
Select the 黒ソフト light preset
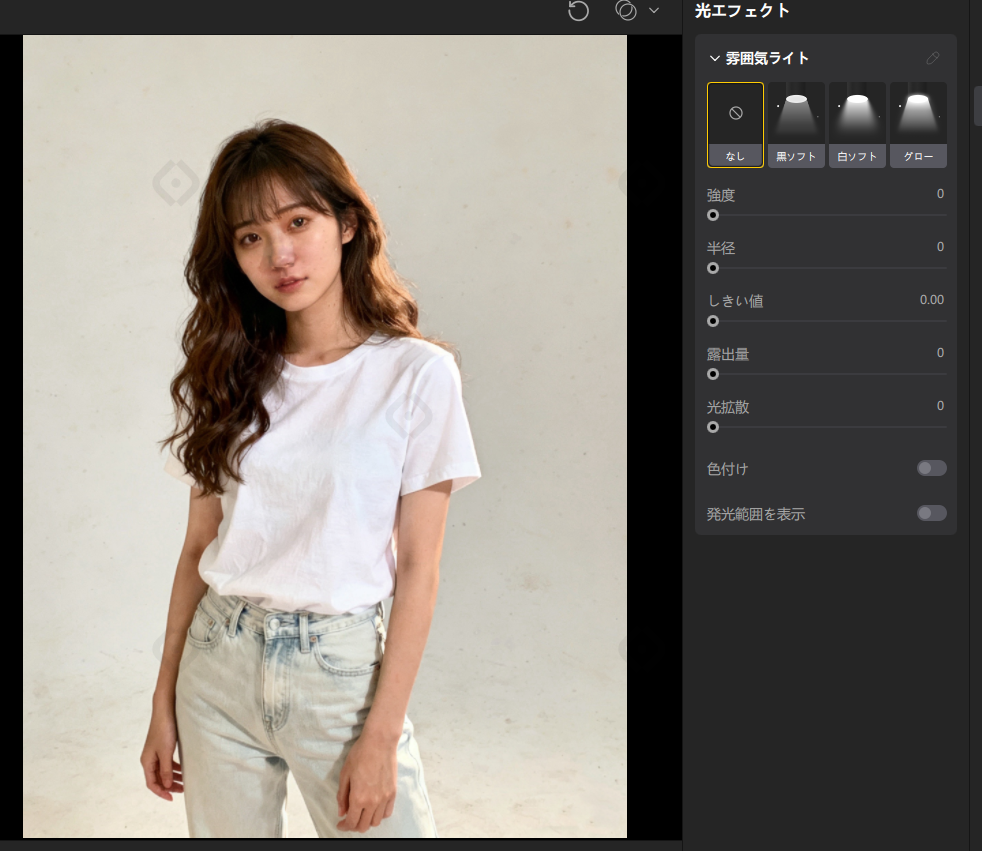coord(796,125)
